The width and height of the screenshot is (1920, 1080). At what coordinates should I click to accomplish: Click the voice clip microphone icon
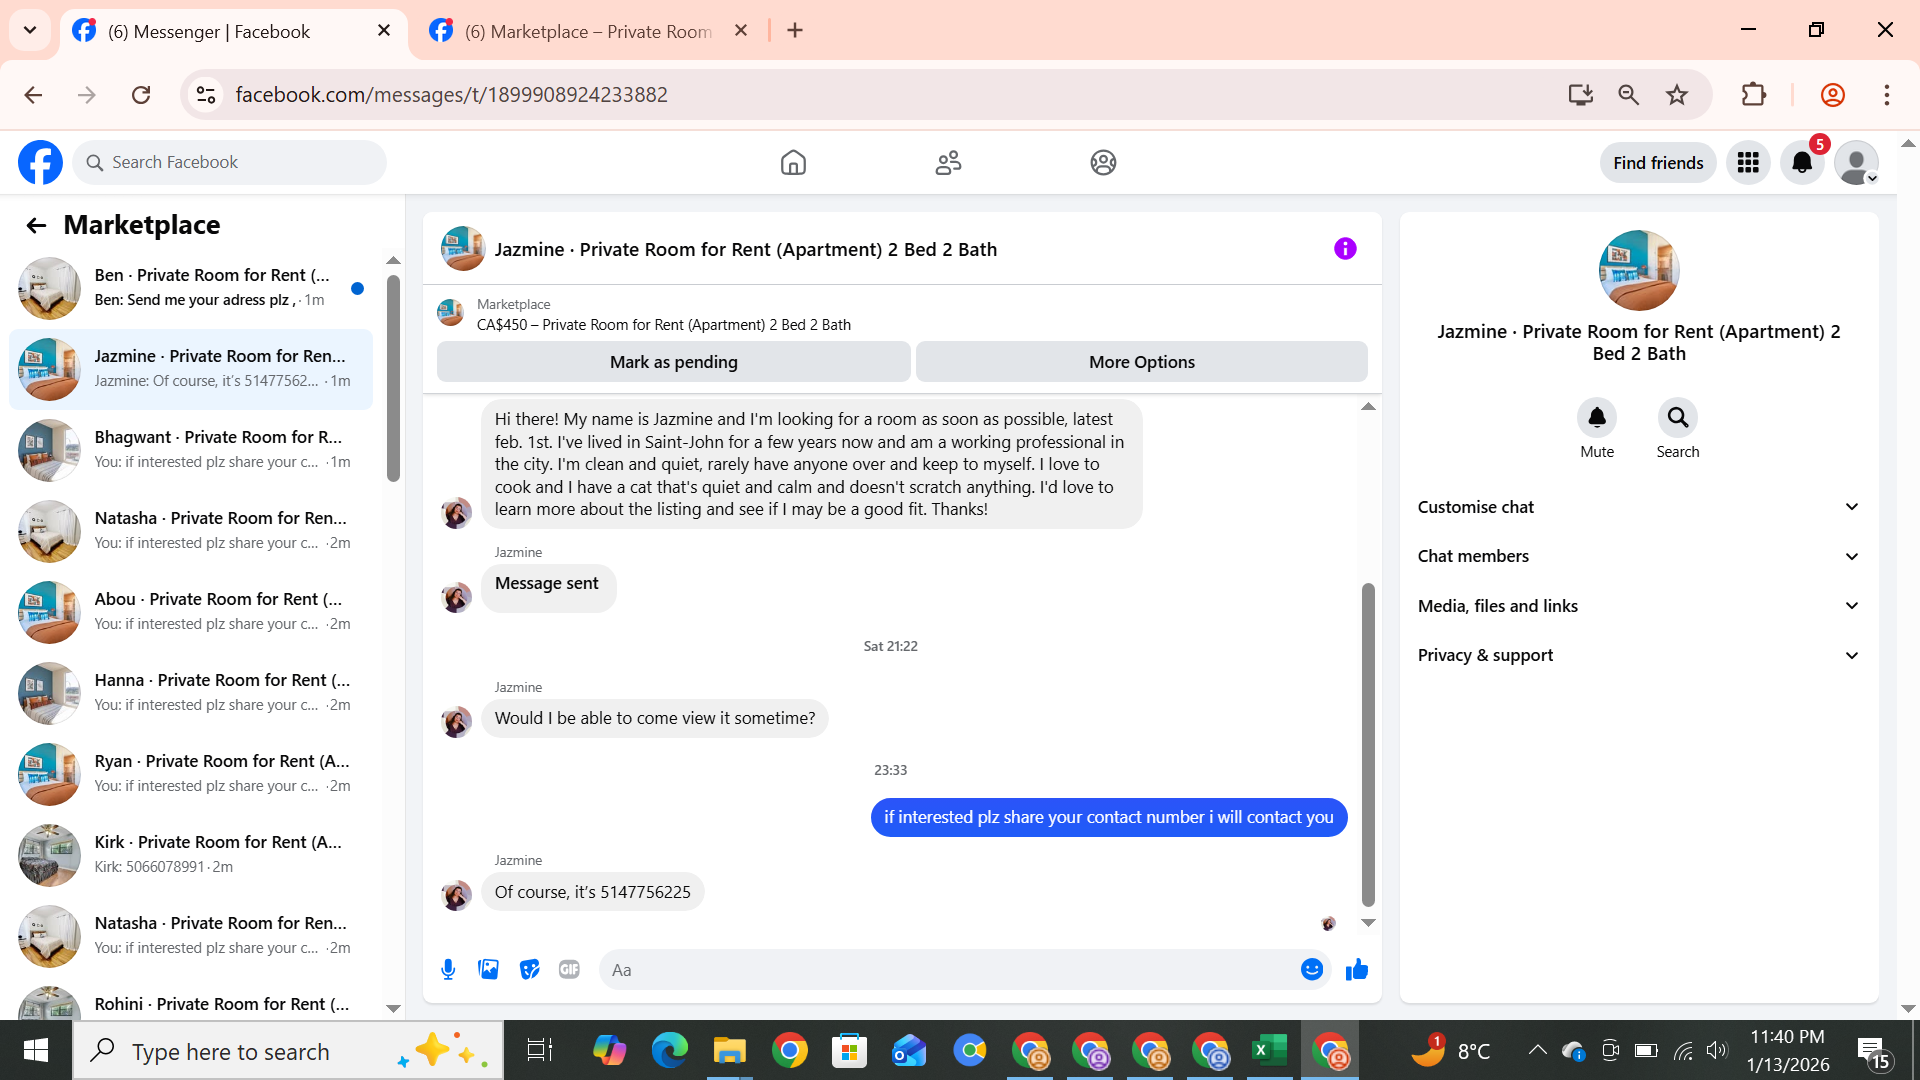[448, 969]
